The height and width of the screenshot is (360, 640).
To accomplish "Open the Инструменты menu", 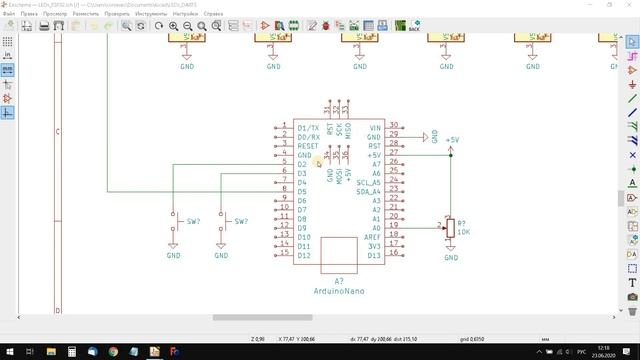I will tap(151, 14).
